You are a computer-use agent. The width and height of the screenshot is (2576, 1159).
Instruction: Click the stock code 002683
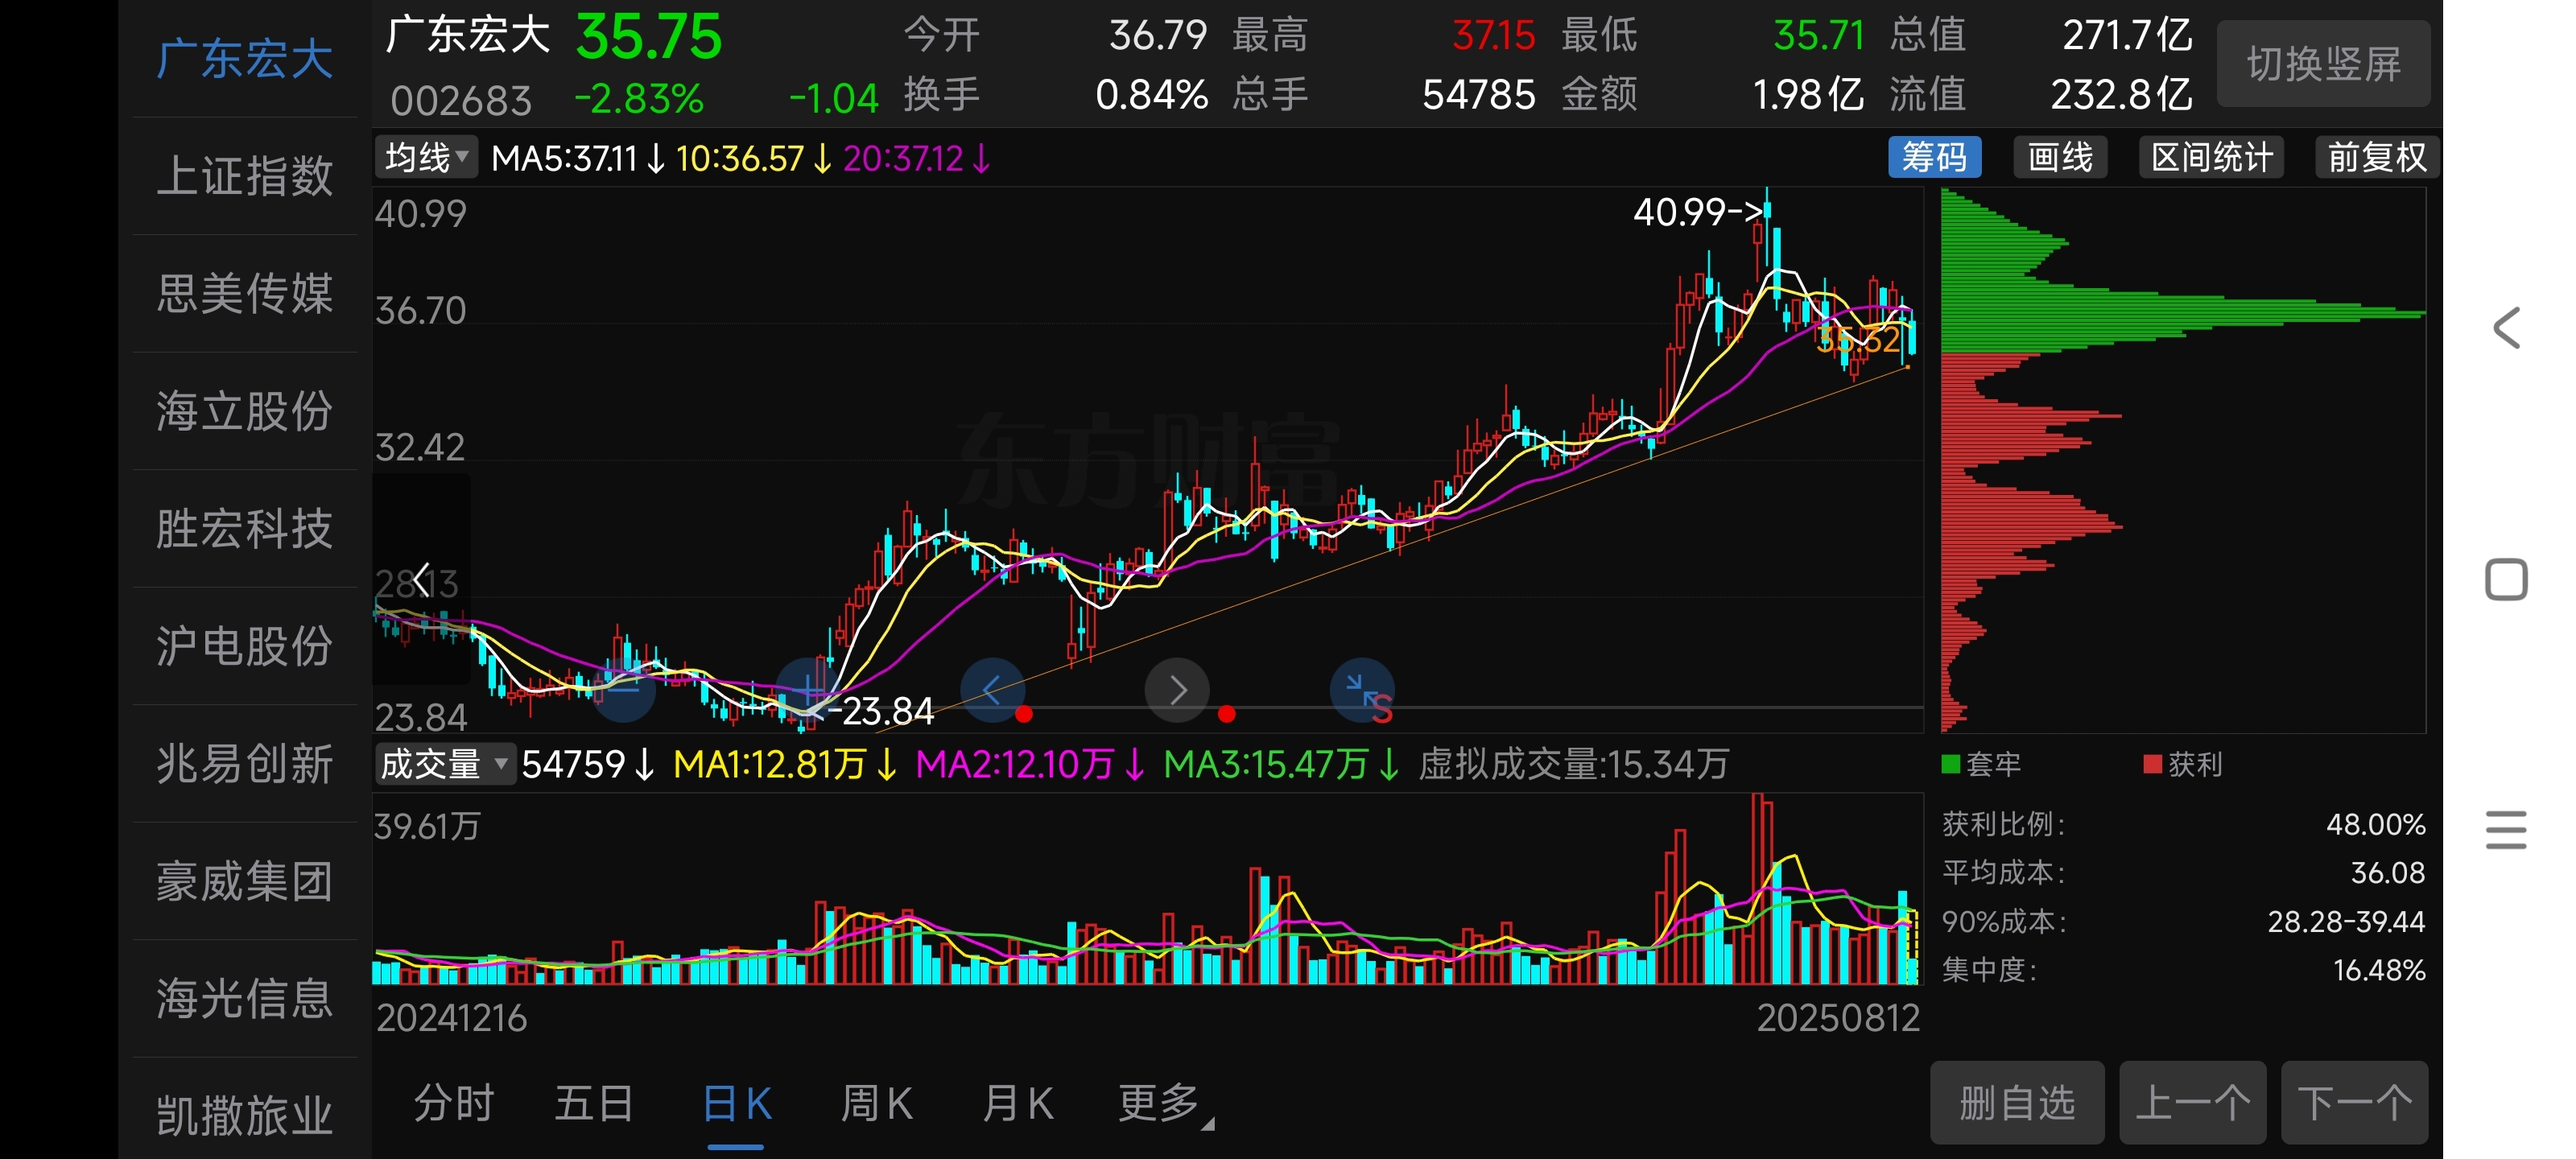[461, 100]
